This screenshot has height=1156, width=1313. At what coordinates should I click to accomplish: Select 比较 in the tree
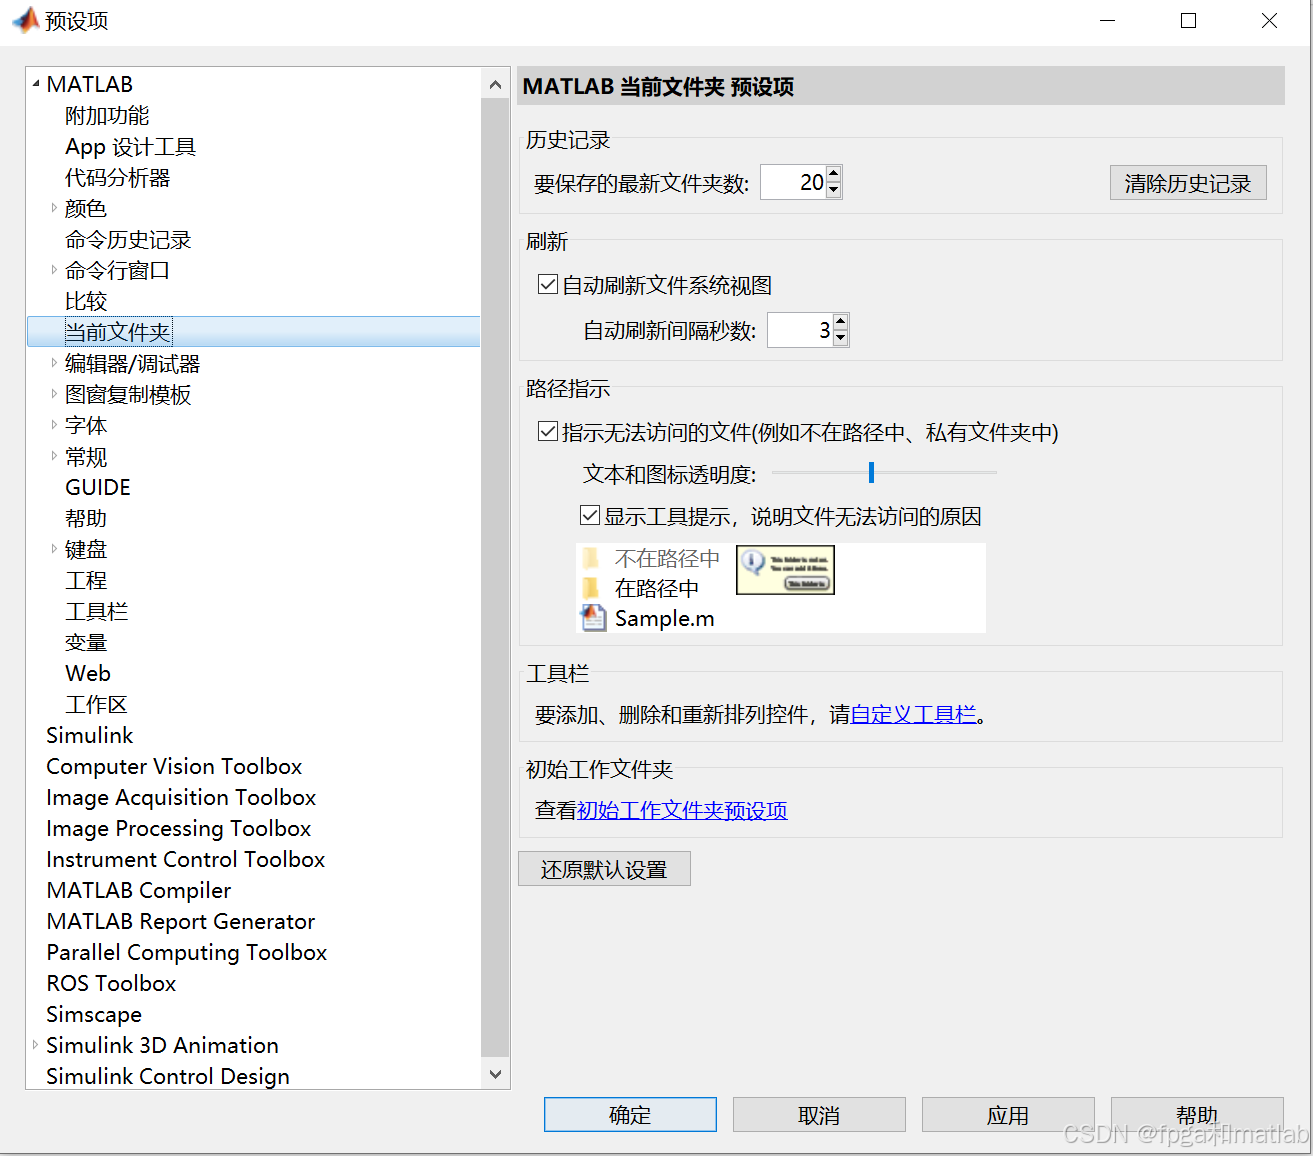[86, 301]
